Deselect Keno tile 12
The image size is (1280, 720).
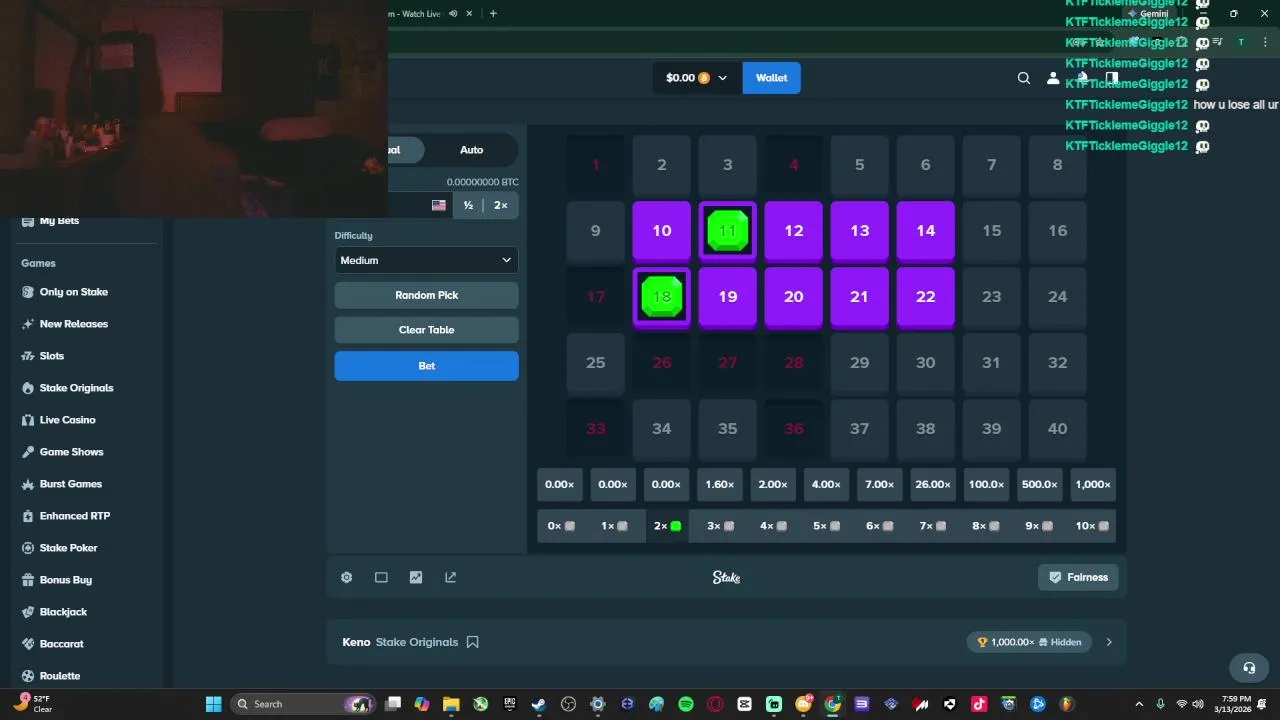point(794,231)
